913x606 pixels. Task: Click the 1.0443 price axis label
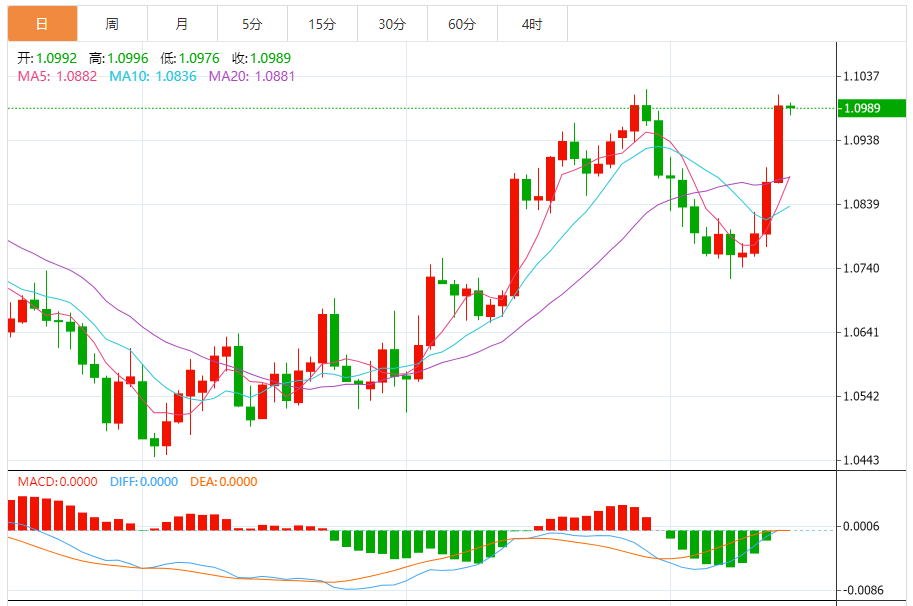(861, 460)
